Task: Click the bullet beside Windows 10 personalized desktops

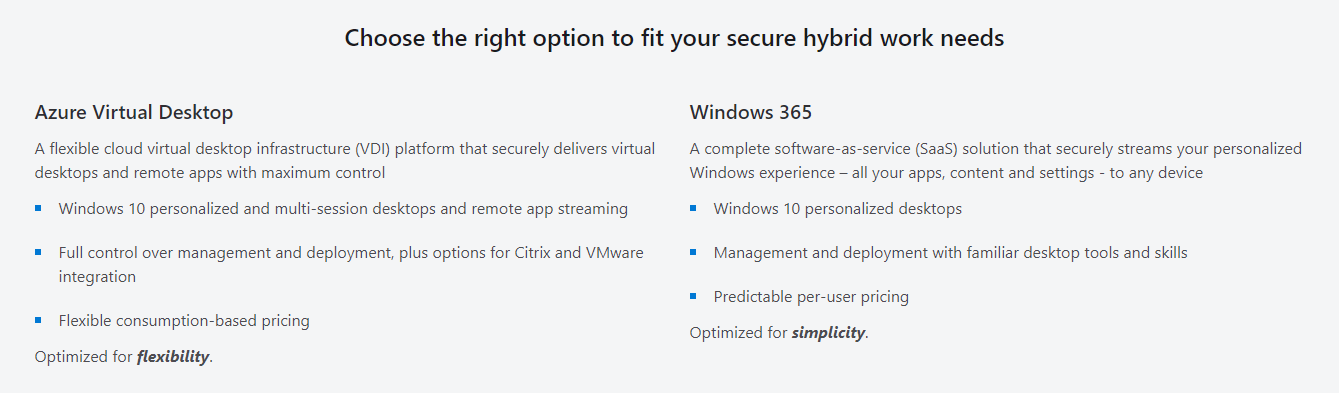Action: [693, 209]
